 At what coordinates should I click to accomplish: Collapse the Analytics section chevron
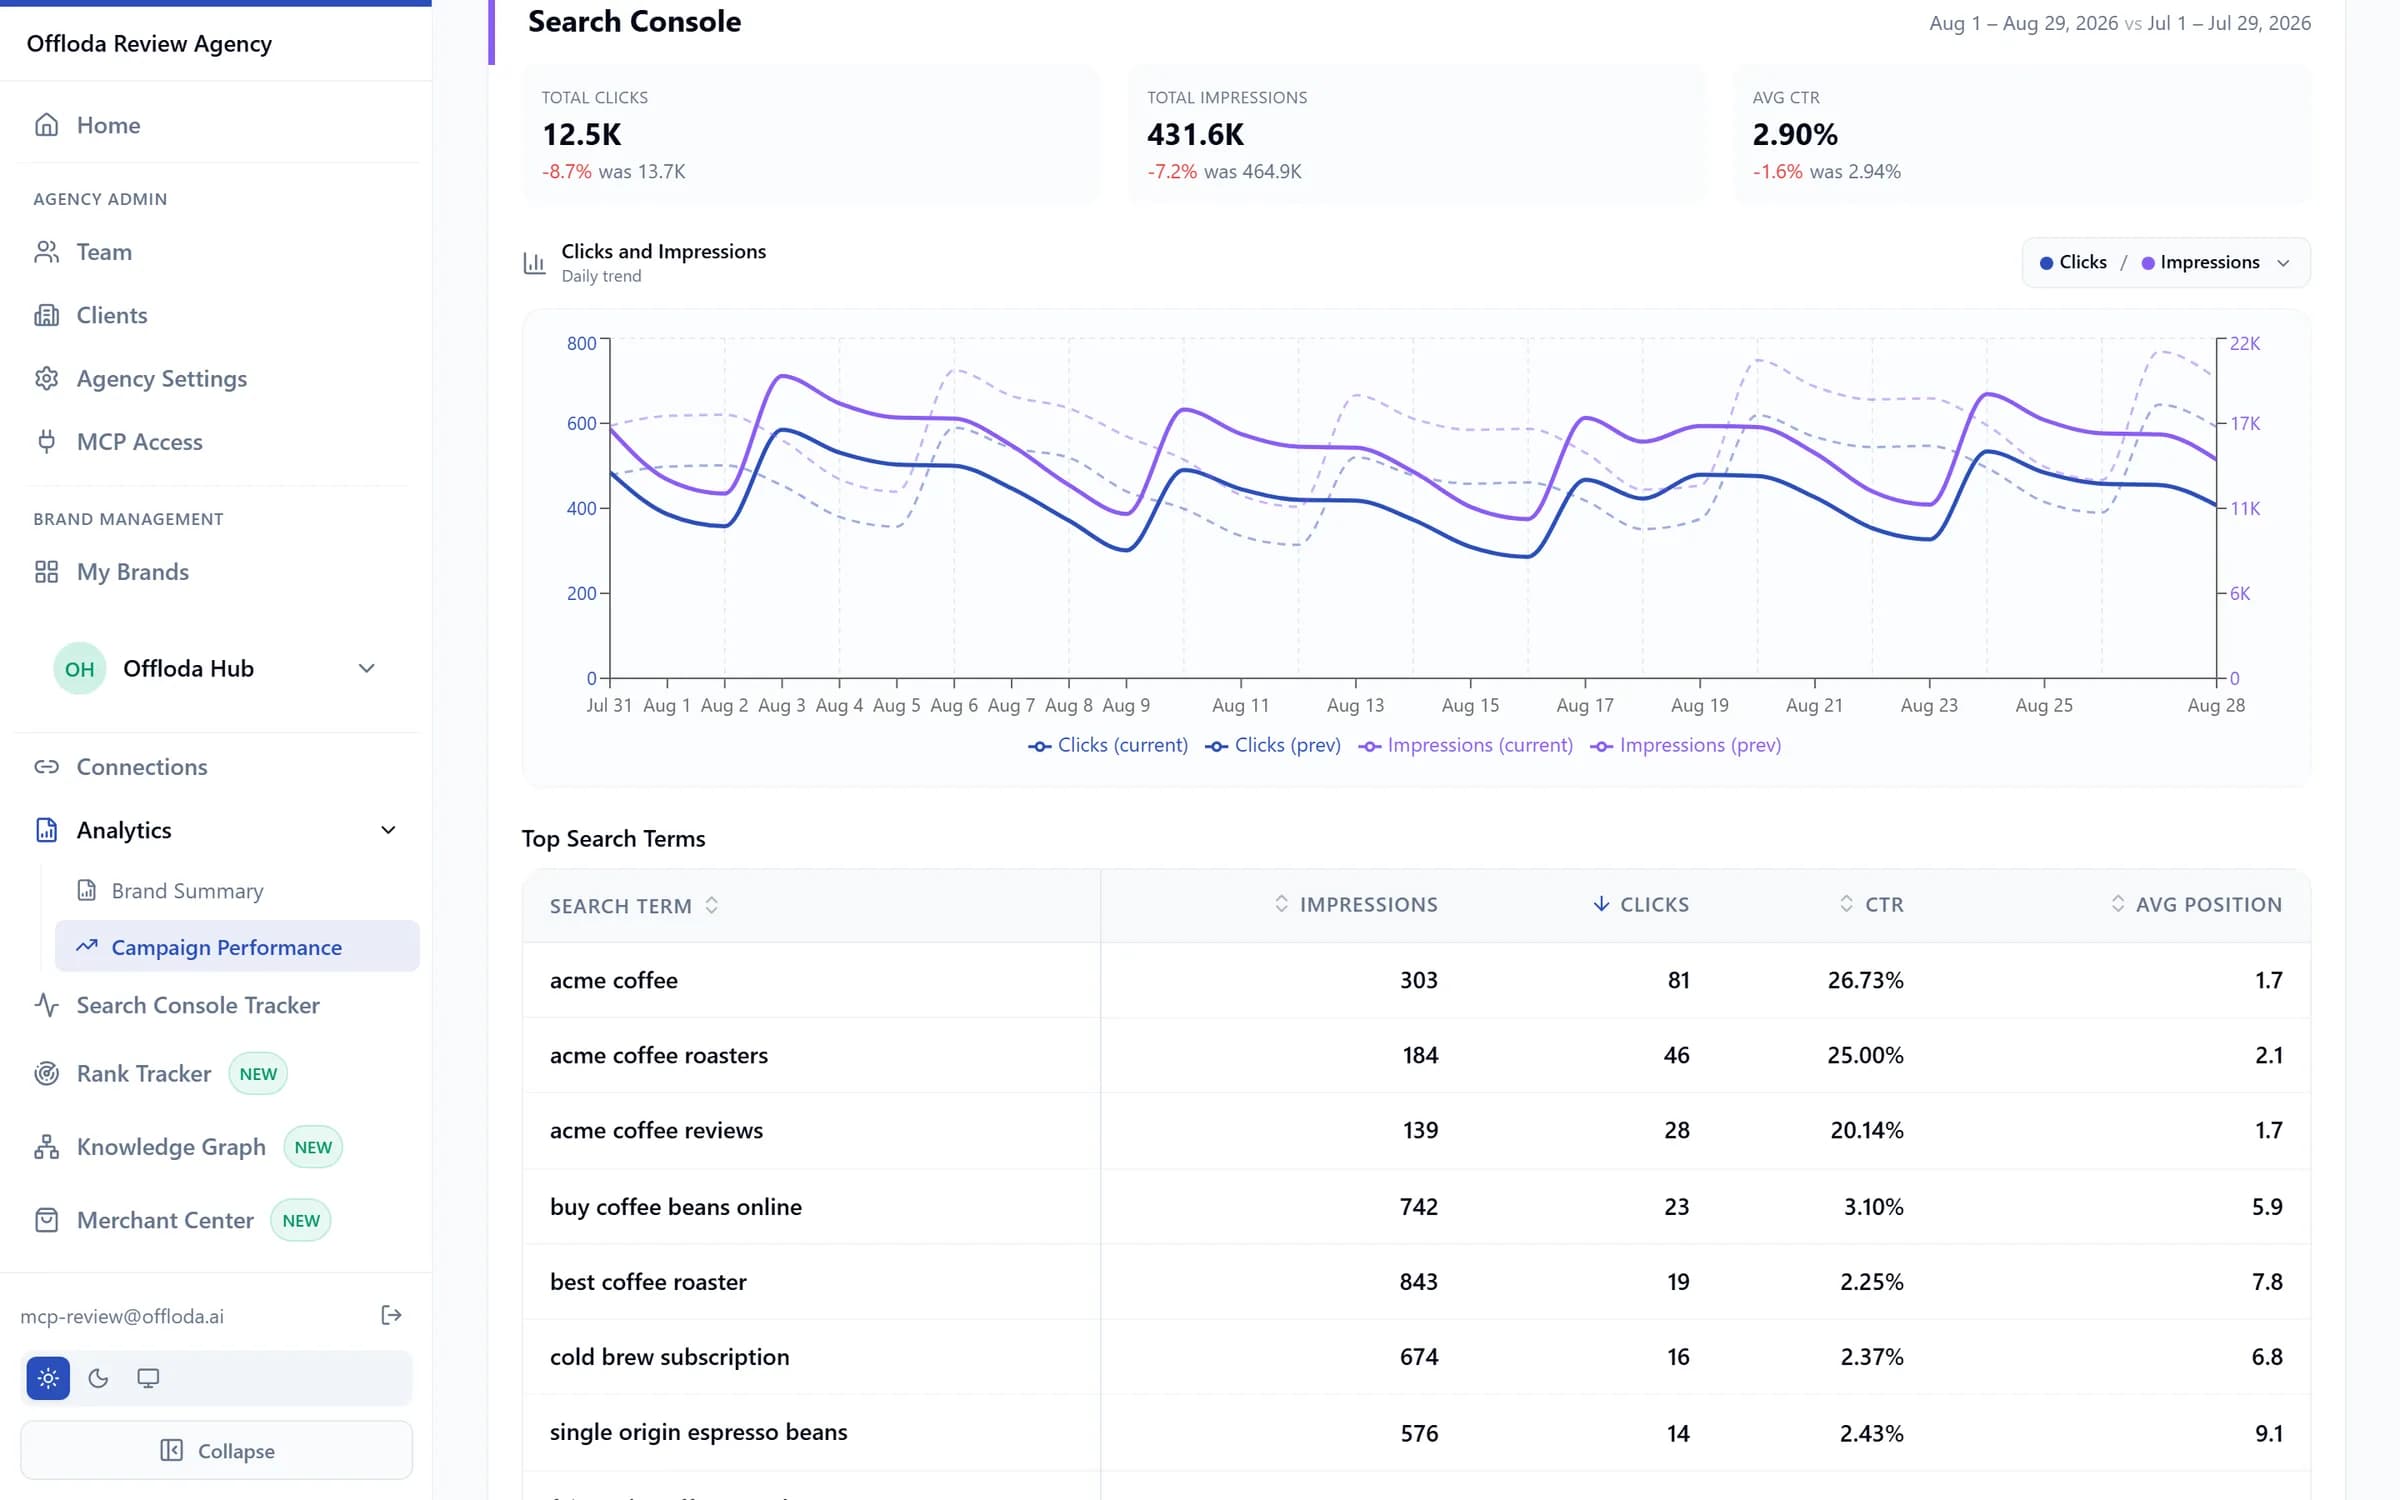tap(388, 830)
